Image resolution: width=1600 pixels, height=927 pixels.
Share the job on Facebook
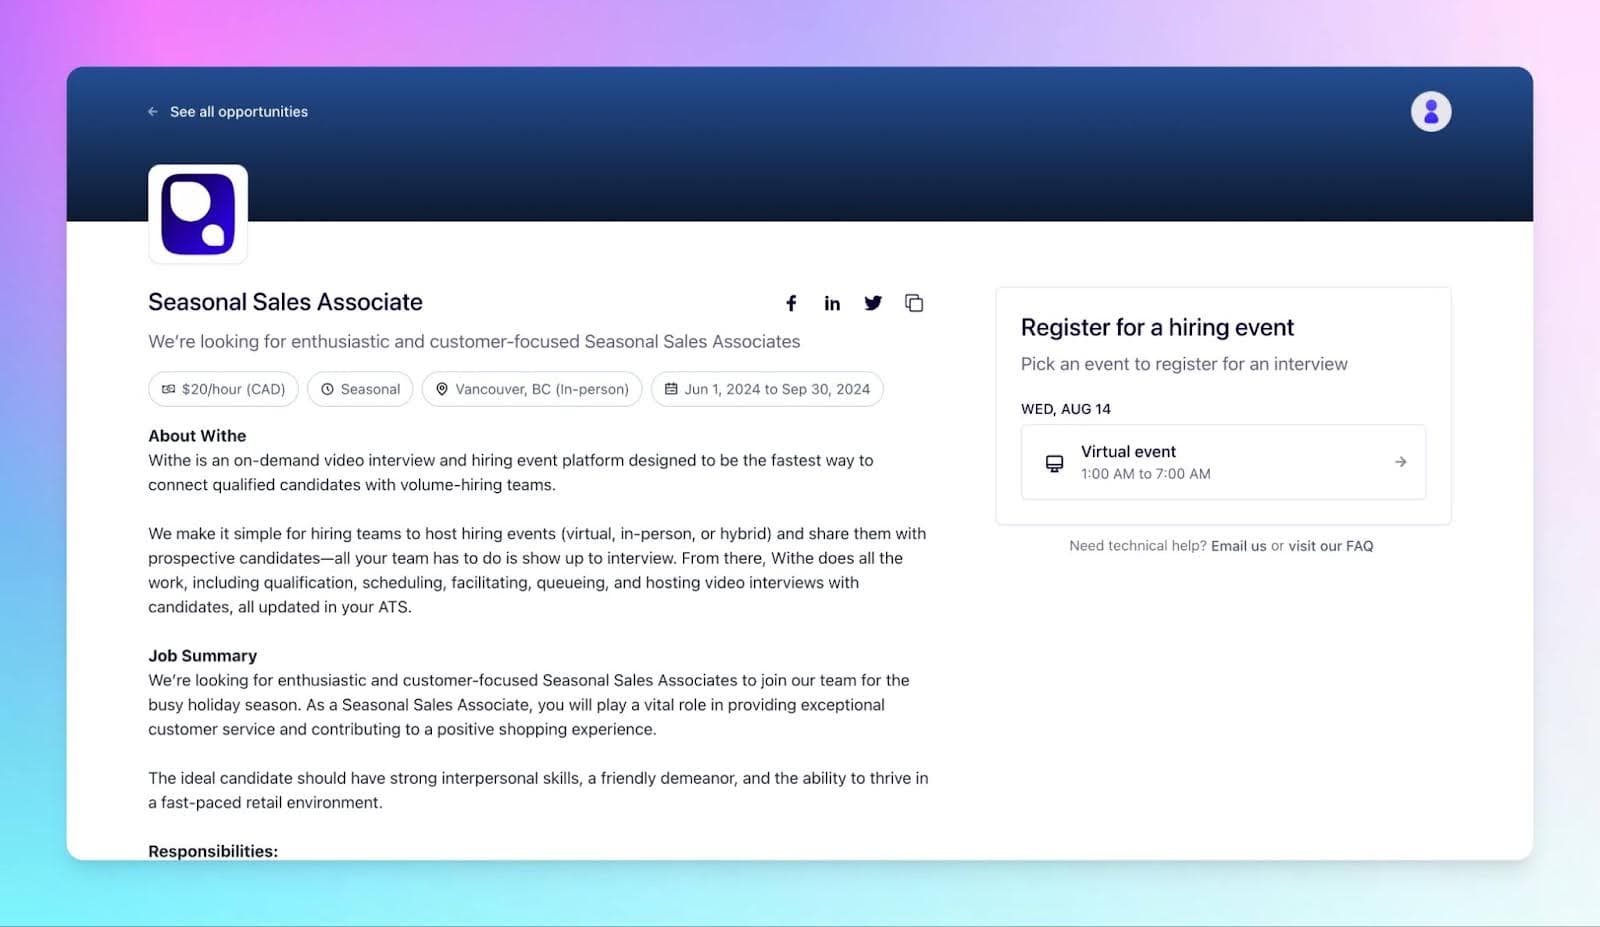point(791,303)
